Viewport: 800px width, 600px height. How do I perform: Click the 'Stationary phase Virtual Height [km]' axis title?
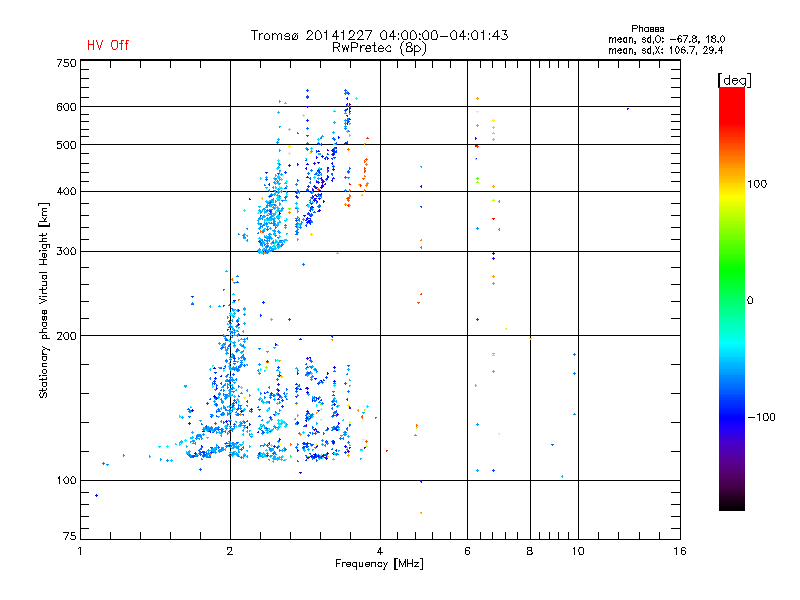[44, 301]
